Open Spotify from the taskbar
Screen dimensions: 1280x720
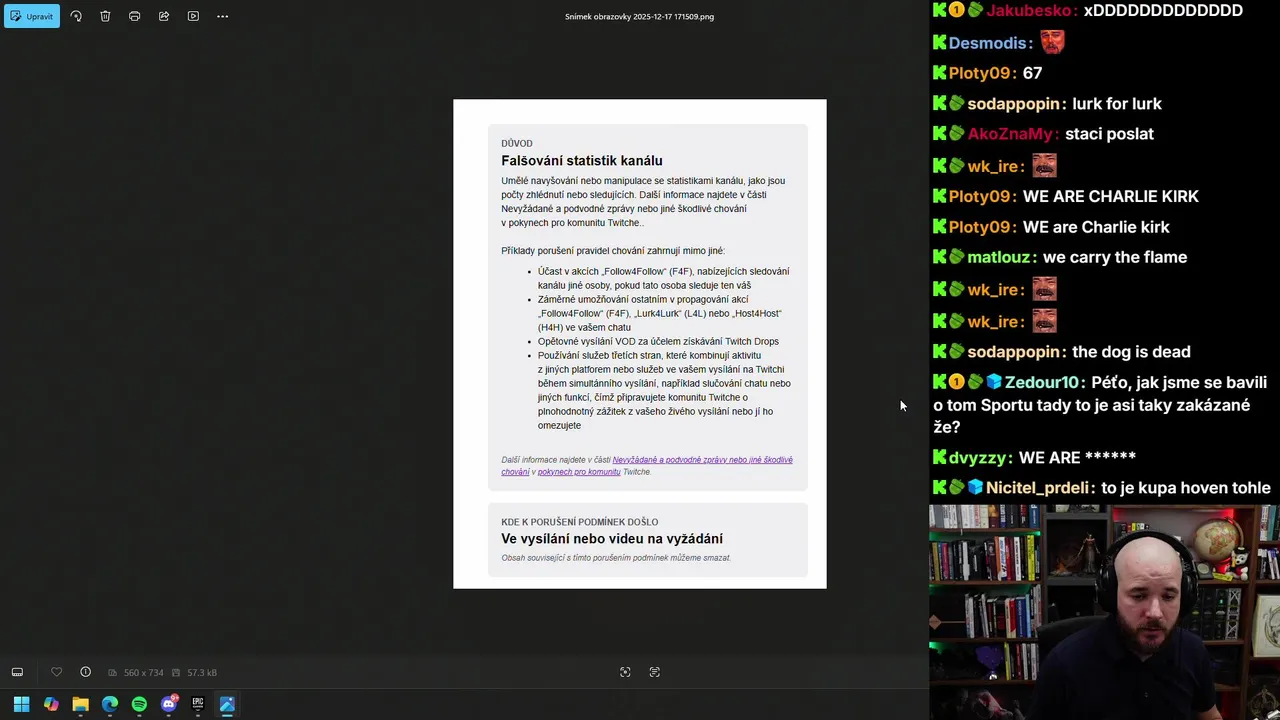139,704
